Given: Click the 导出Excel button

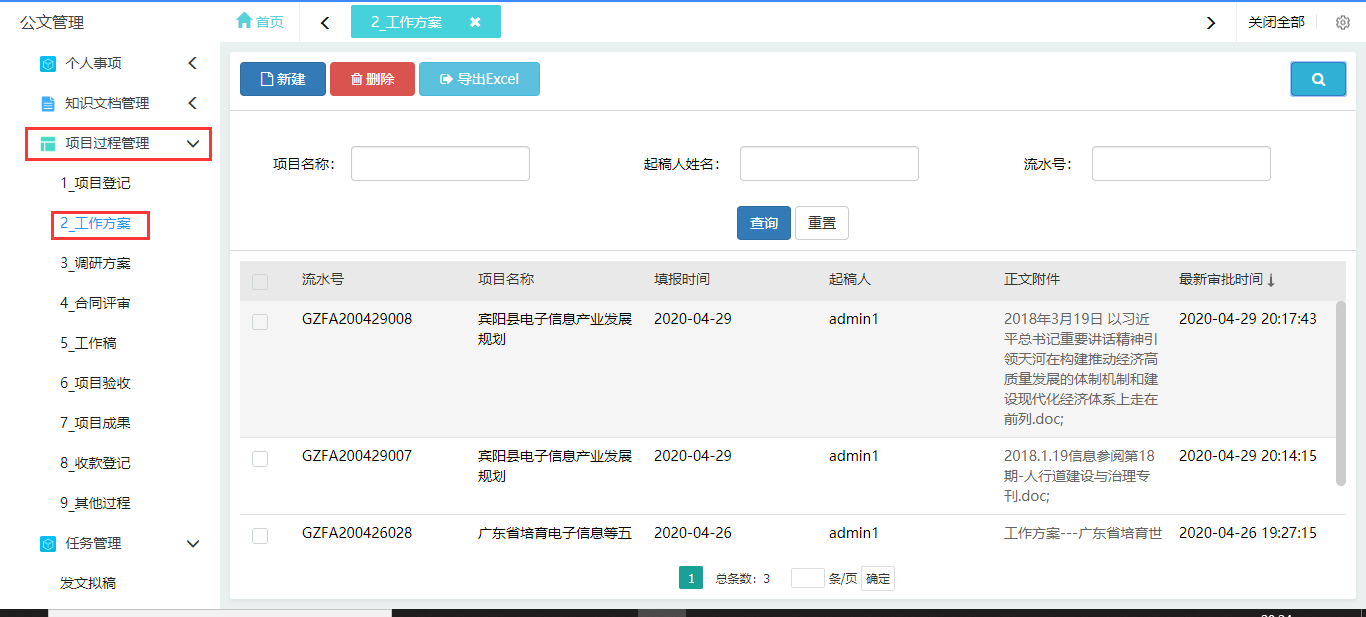Looking at the screenshot, I should pos(479,79).
